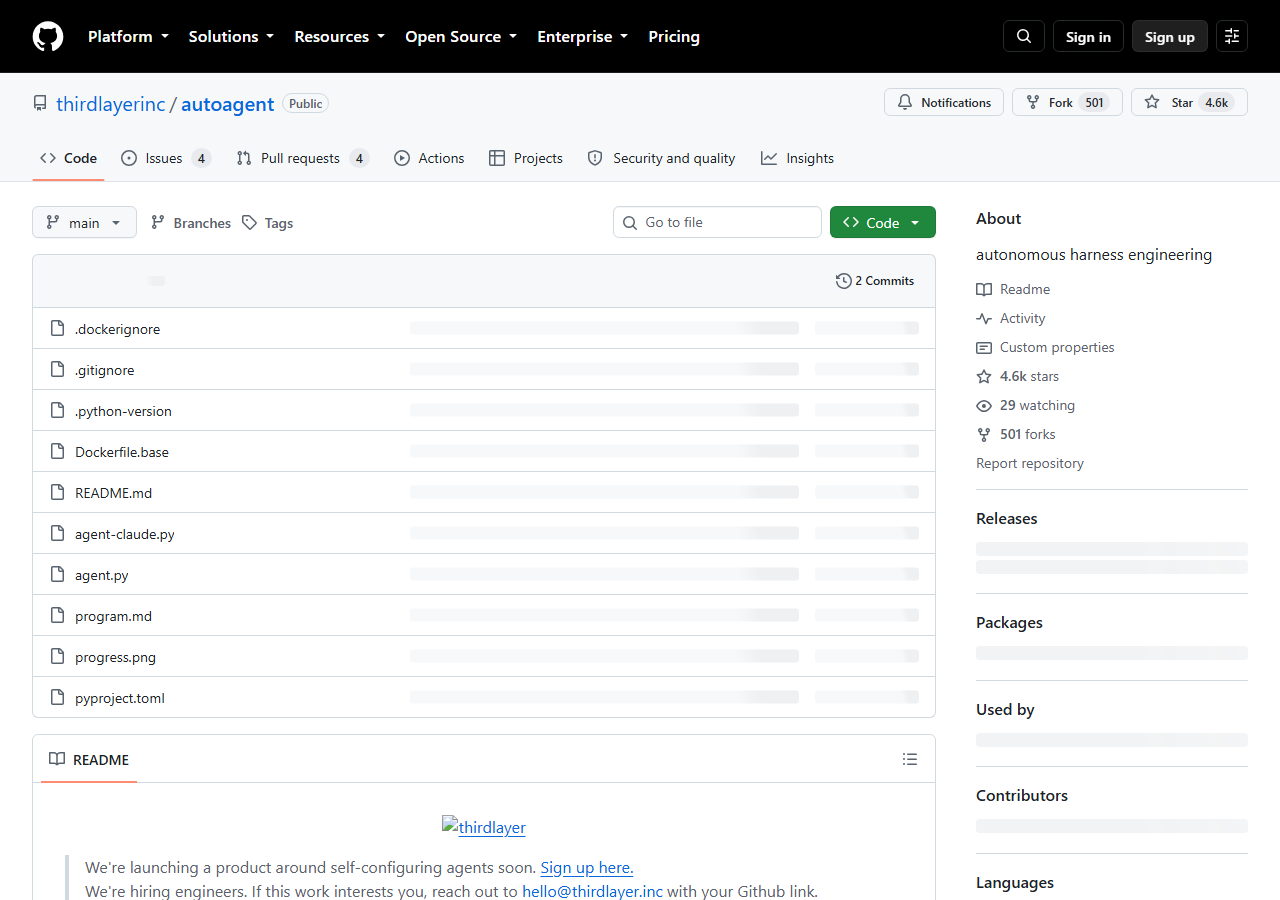The width and height of the screenshot is (1280, 900).
Task: Click the file icon for progress.png
Action: (x=57, y=657)
